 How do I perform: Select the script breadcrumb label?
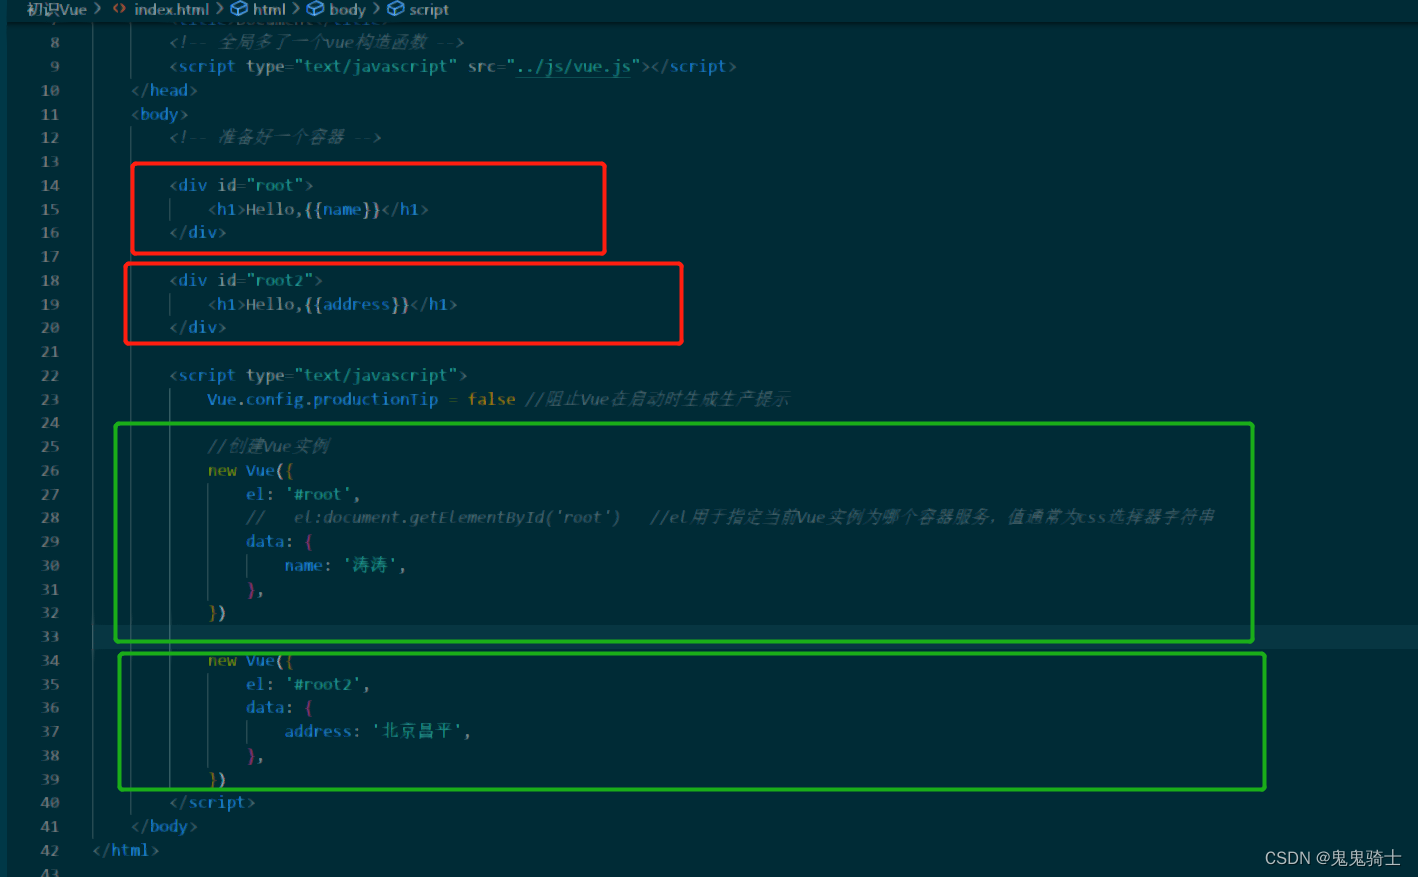[429, 9]
